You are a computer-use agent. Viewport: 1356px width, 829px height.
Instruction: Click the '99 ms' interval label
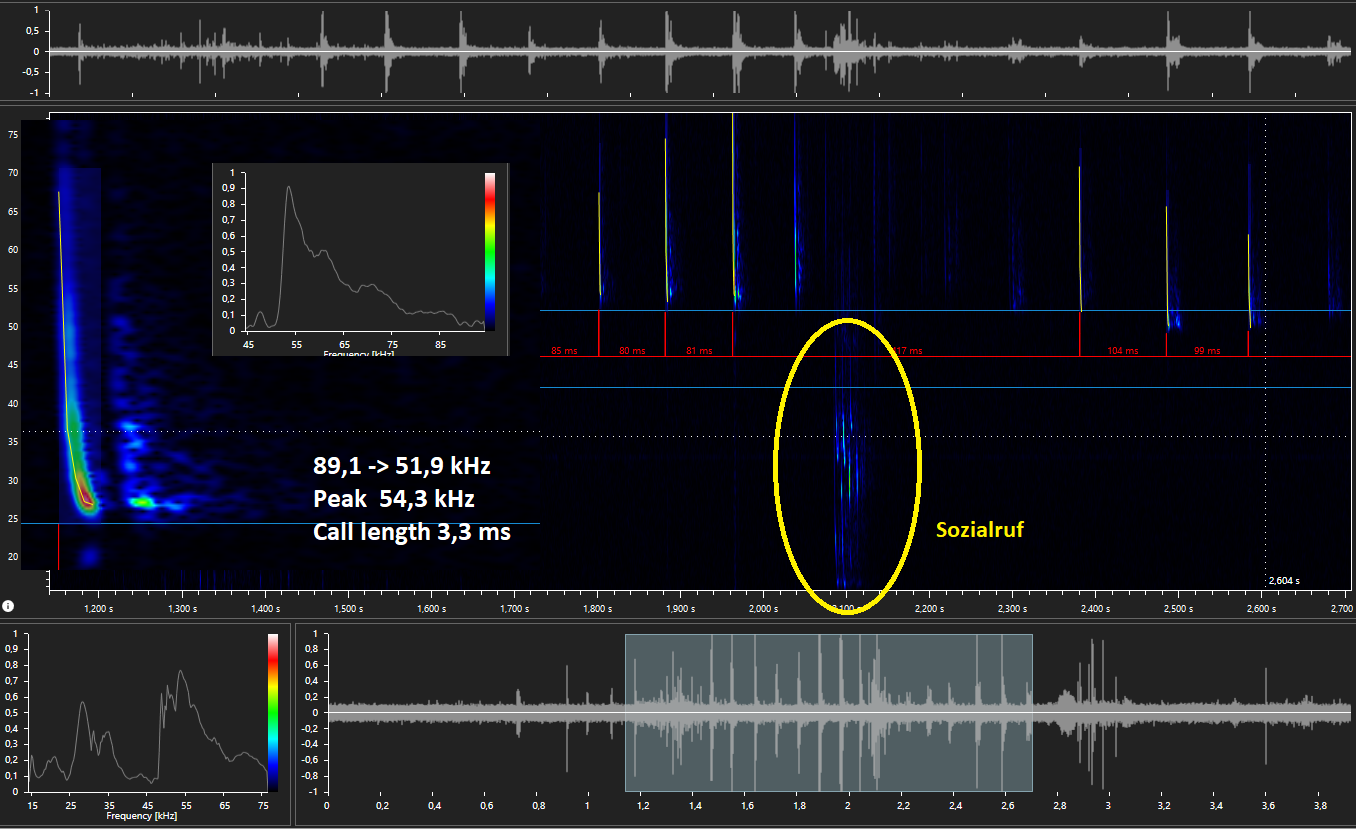point(1206,351)
